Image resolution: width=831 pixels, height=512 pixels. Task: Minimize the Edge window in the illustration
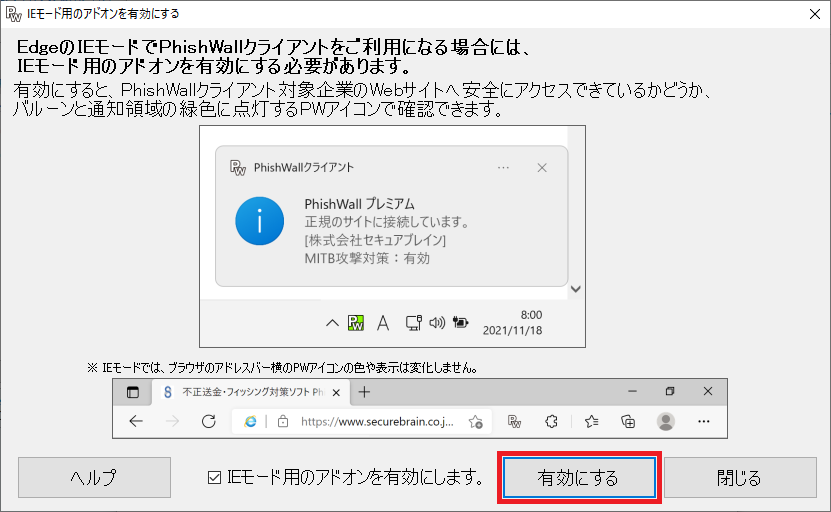[x=632, y=391]
